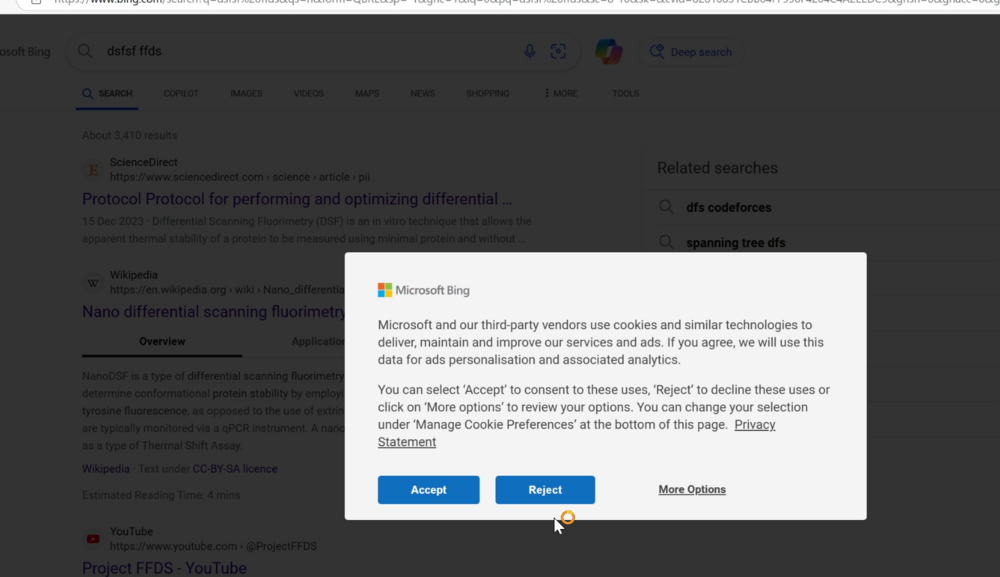Screen dimensions: 1000x577
Task: Open the 'Project FFDS - YouTube' result
Action: pos(164,568)
